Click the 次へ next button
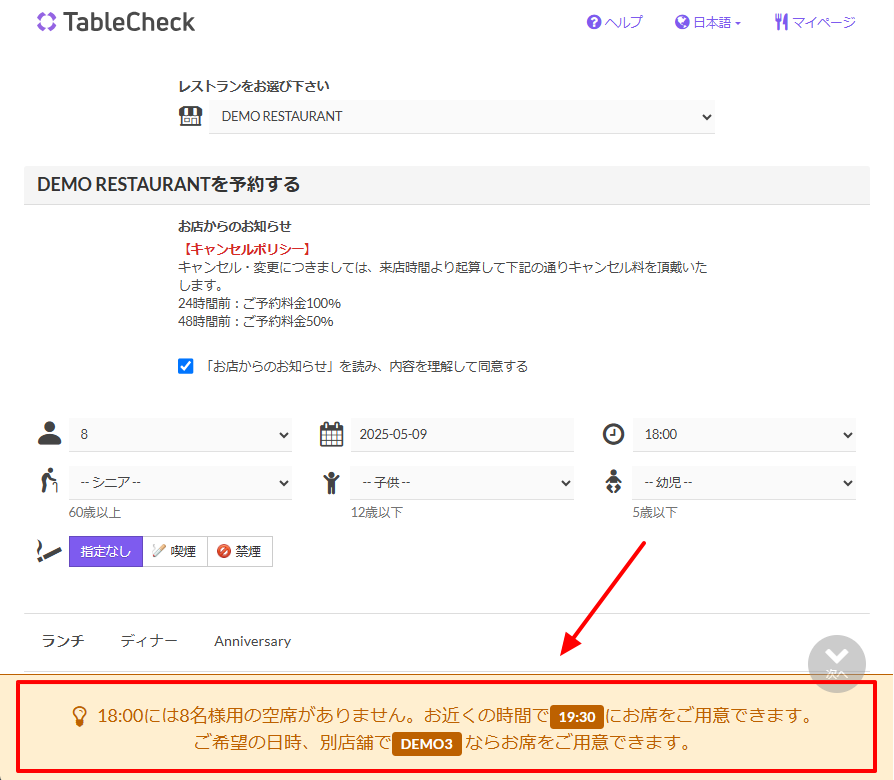 click(836, 664)
